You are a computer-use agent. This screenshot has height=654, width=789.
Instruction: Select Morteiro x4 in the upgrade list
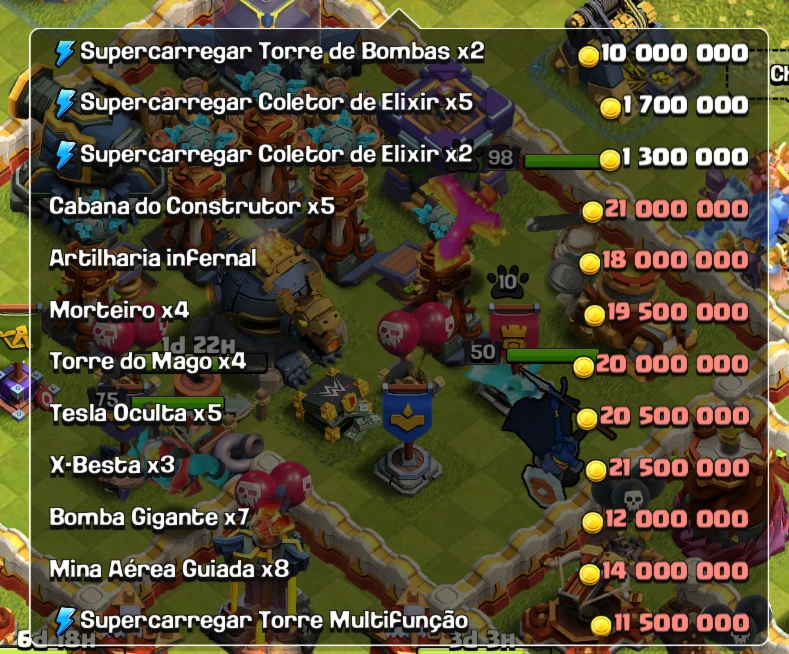[x=400, y=311]
